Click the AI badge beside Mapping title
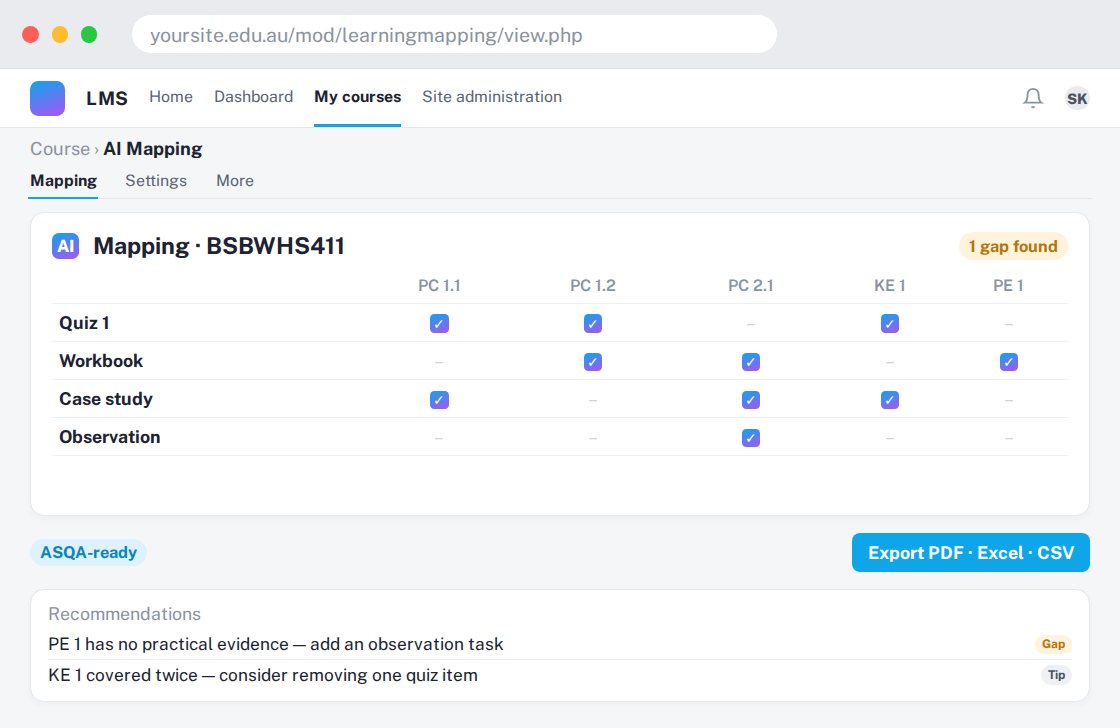The image size is (1120, 728). (x=66, y=246)
